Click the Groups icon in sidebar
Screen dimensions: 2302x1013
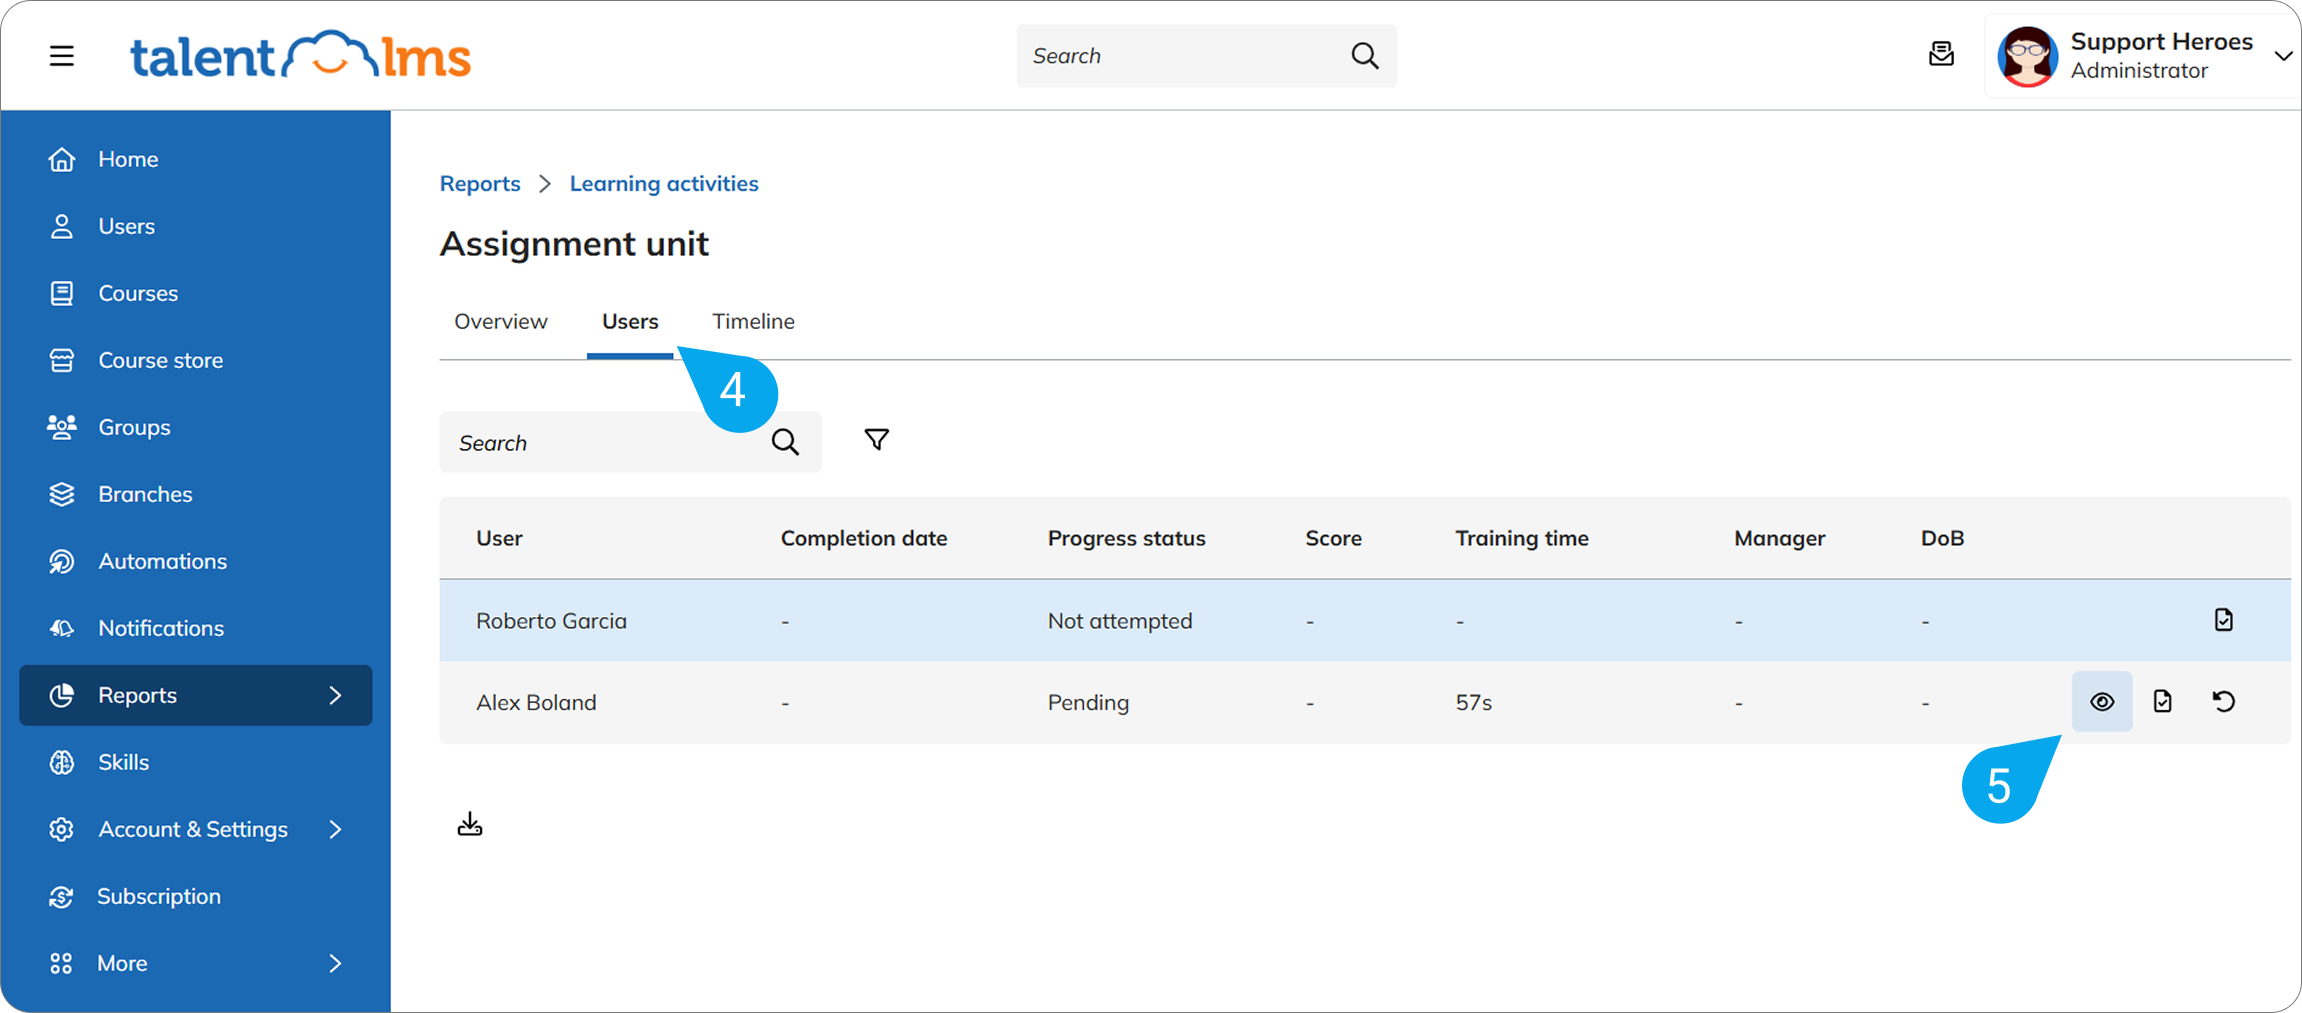click(62, 427)
